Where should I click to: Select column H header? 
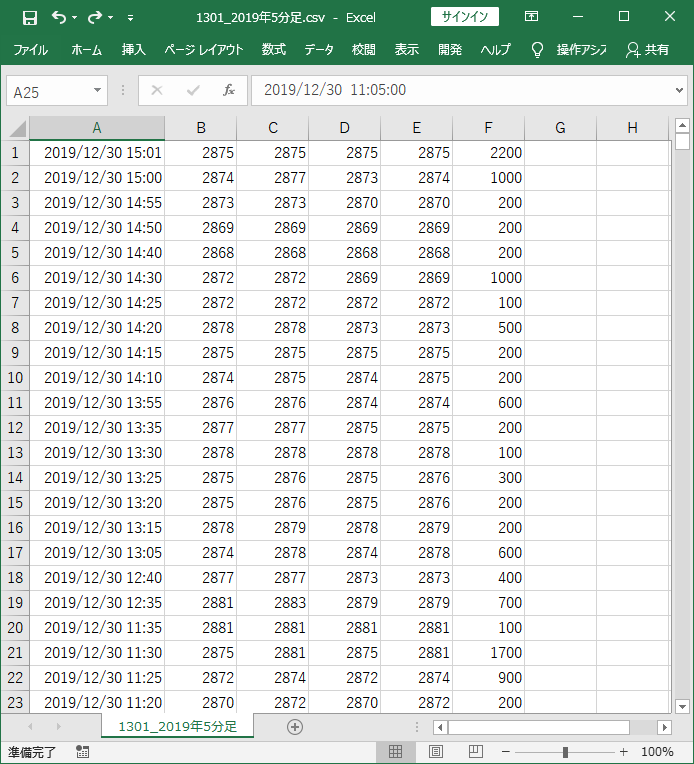tap(633, 128)
